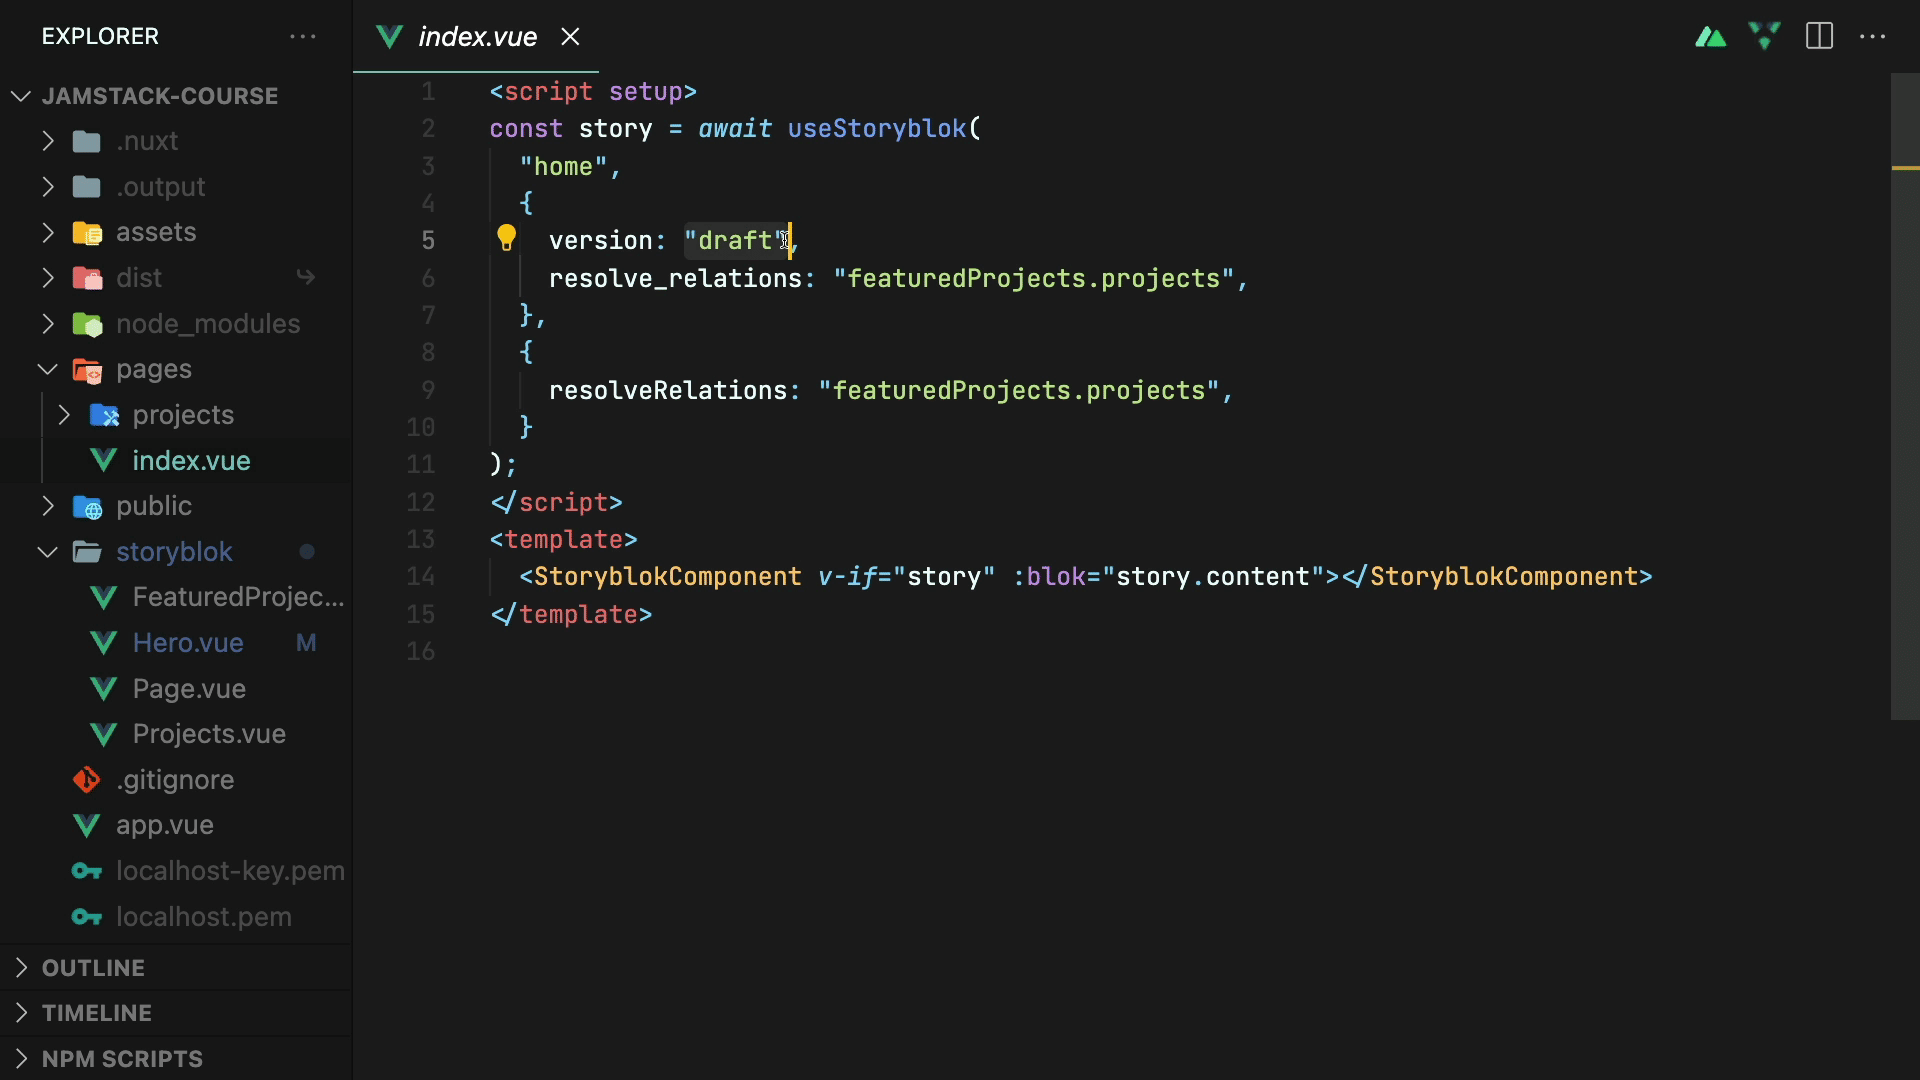Click the storyblok open folder icon
Viewport: 1920px width, 1080px height.
click(87, 552)
